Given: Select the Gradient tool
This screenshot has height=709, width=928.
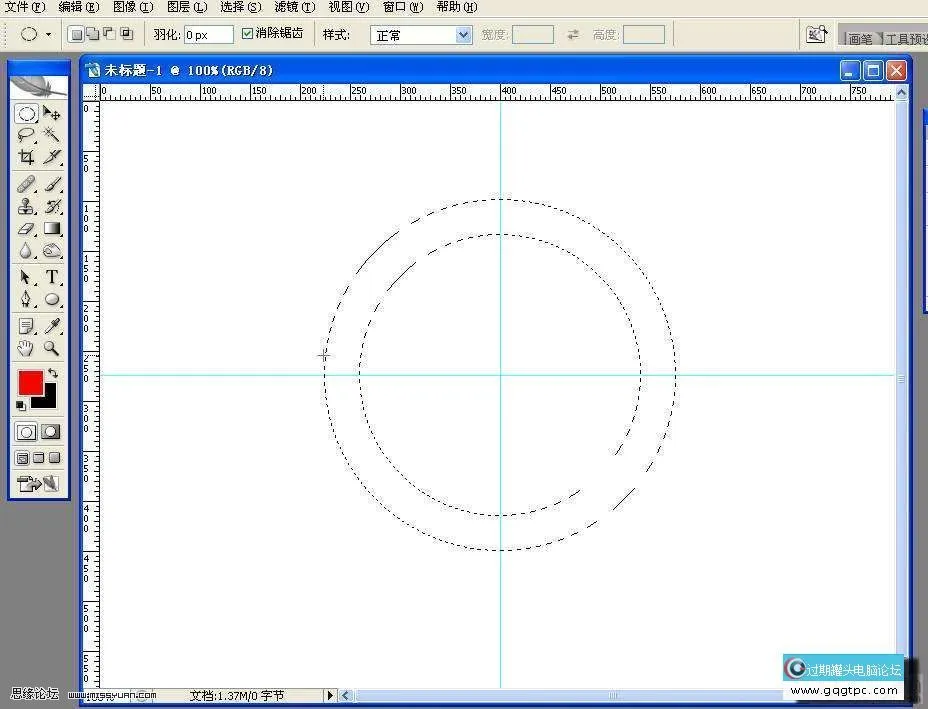Looking at the screenshot, I should click(52, 229).
